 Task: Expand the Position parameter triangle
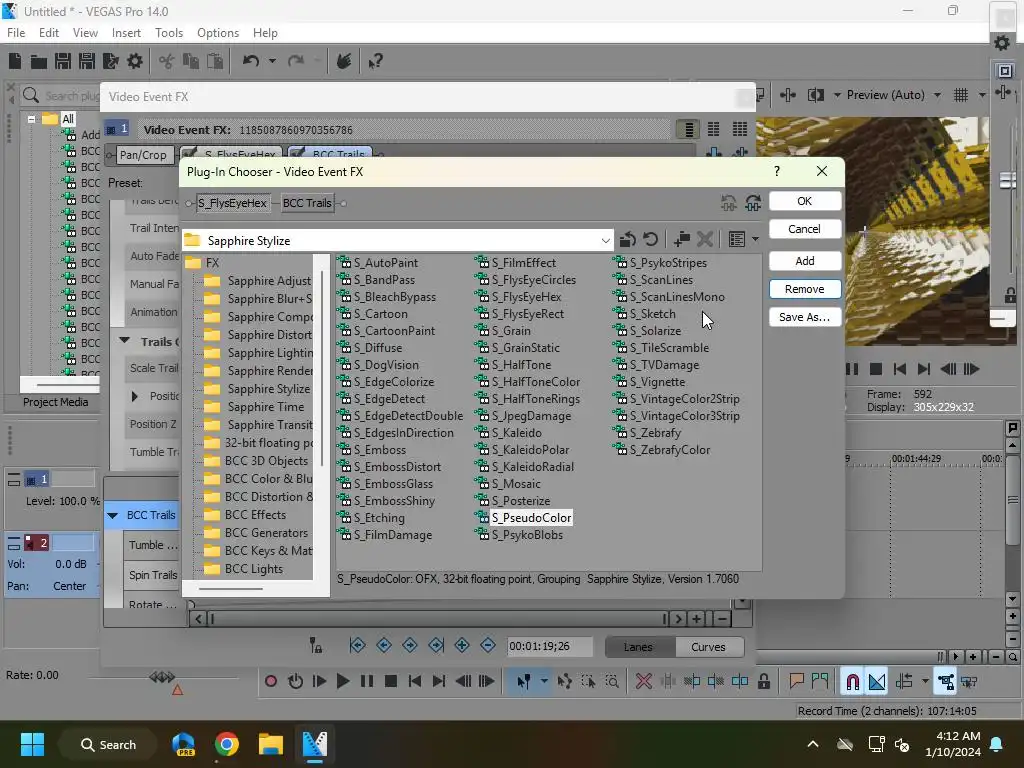point(135,396)
